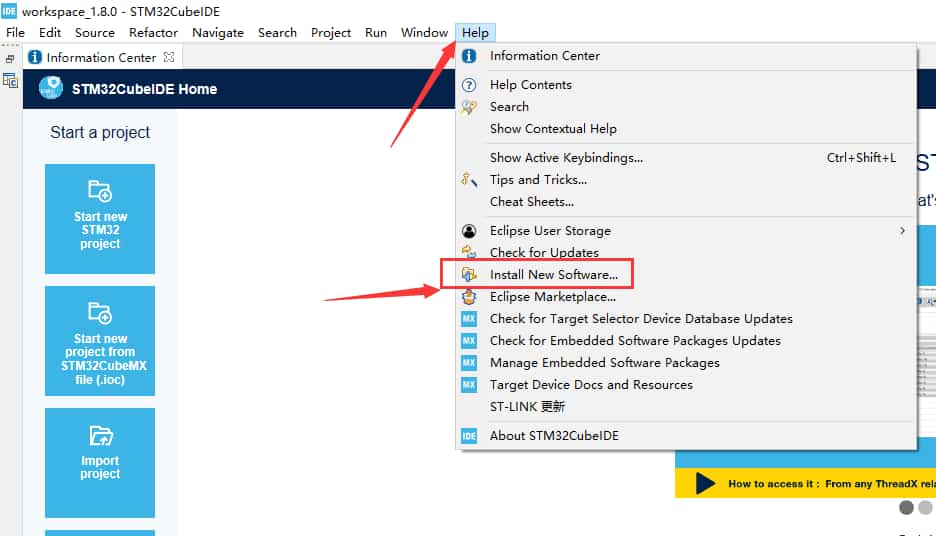The width and height of the screenshot is (936, 536).
Task: Click the MX icon beside Manage Embedded Software Packages
Action: click(x=469, y=363)
